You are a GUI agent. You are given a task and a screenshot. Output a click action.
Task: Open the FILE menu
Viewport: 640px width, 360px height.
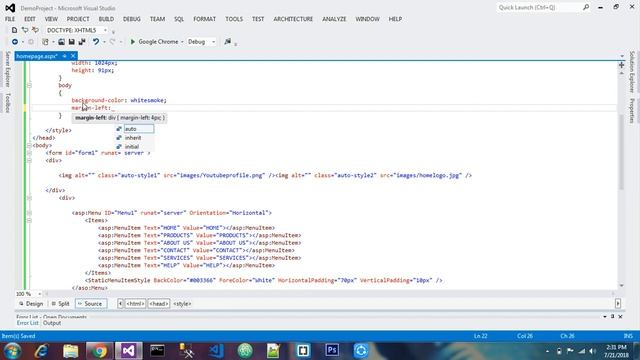(10, 19)
